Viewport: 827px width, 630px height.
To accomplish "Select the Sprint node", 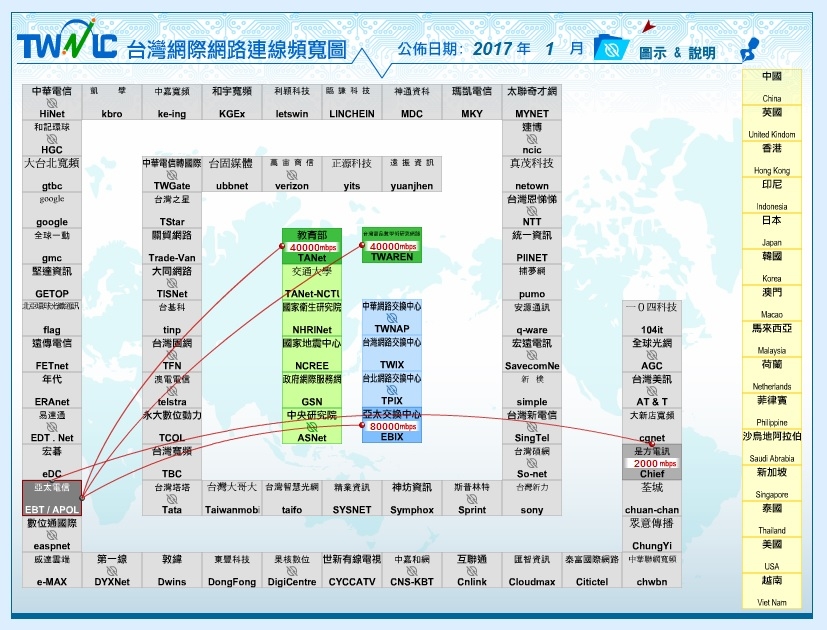I will (472, 498).
